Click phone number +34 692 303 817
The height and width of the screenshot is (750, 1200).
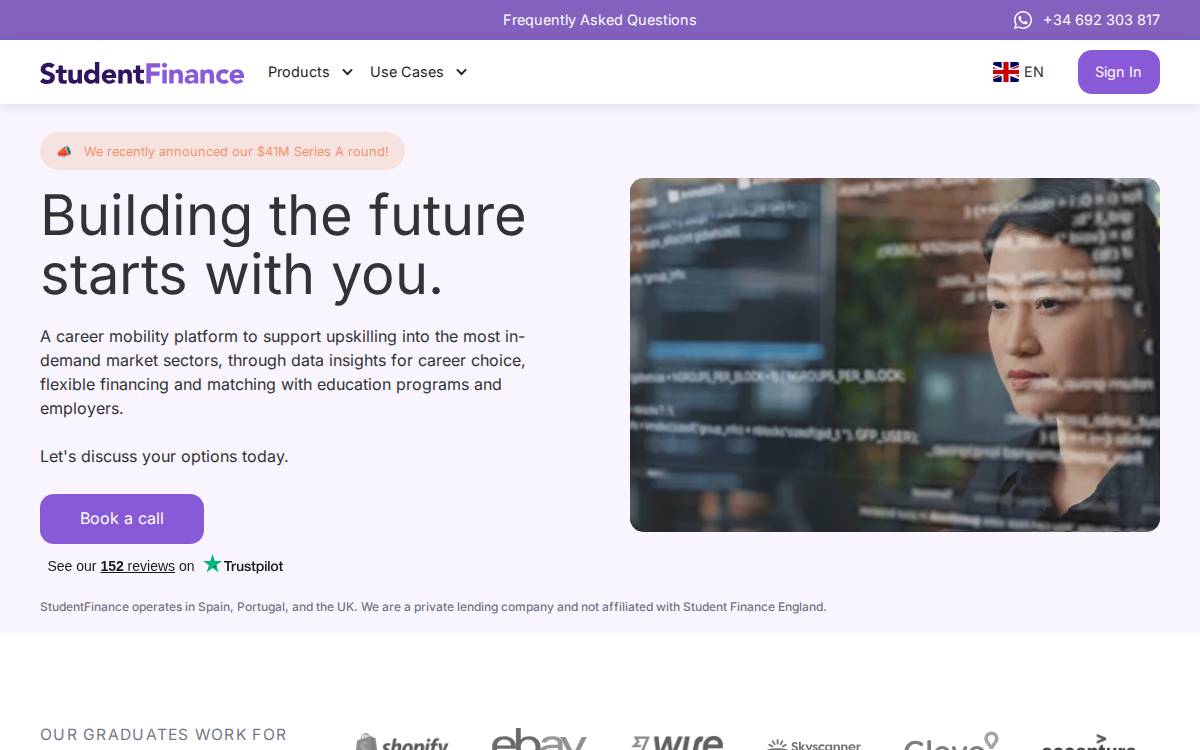(1101, 20)
